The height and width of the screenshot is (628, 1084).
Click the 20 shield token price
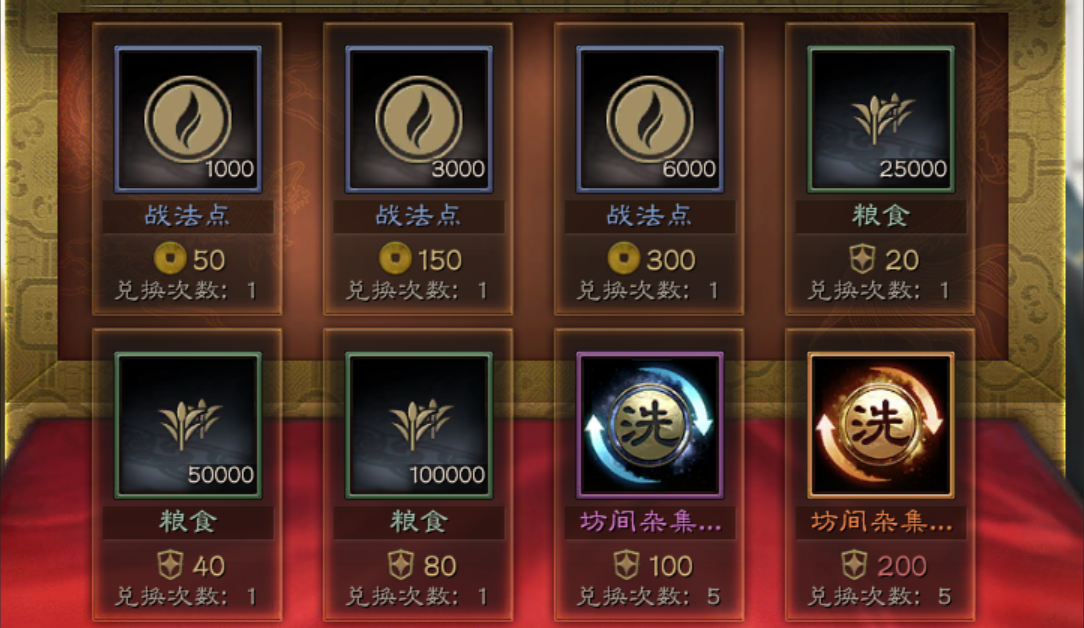click(884, 259)
